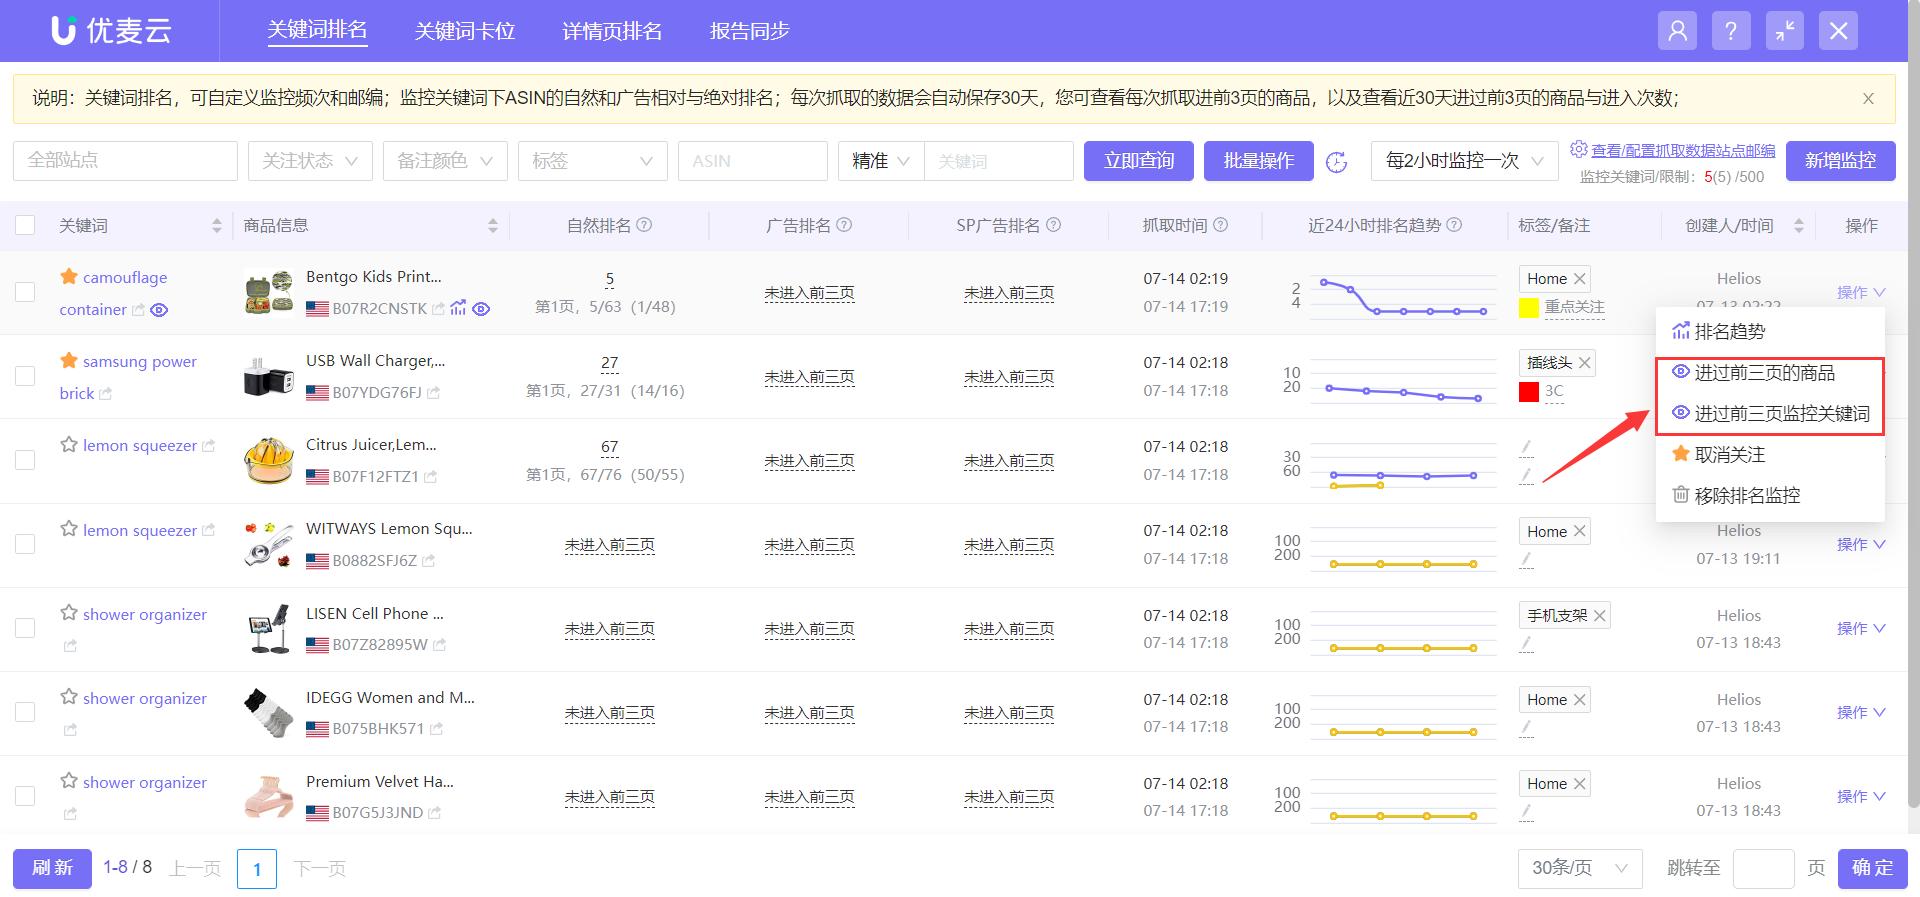This screenshot has width=1920, height=897.
Task: Star the shower organizer keyword for IDEGG
Action: 69,696
